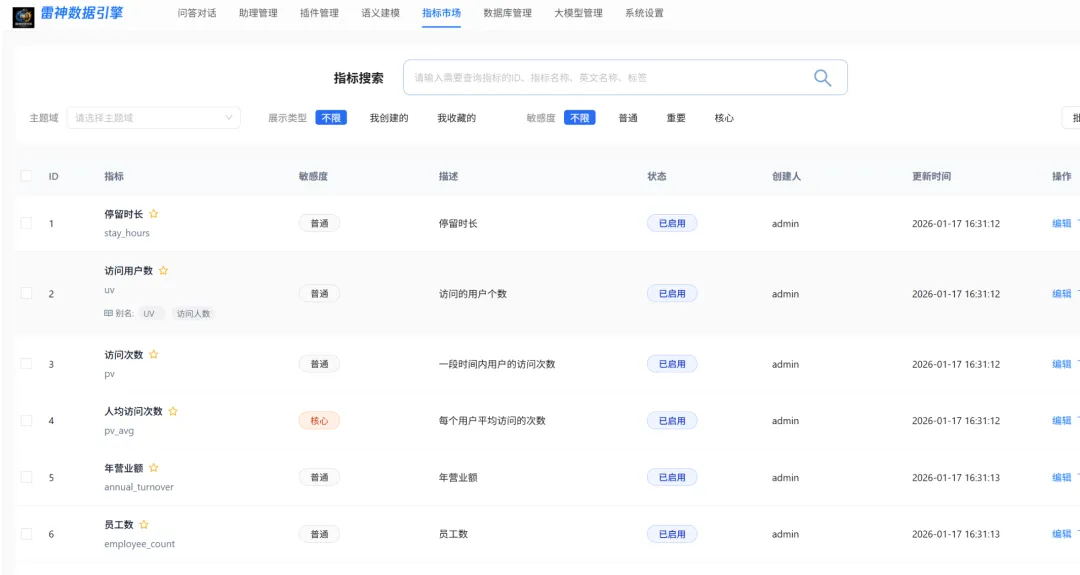Click description 每个用户平均访问的次数
Viewport: 1080px width, 575px height.
pyautogui.click(x=492, y=421)
